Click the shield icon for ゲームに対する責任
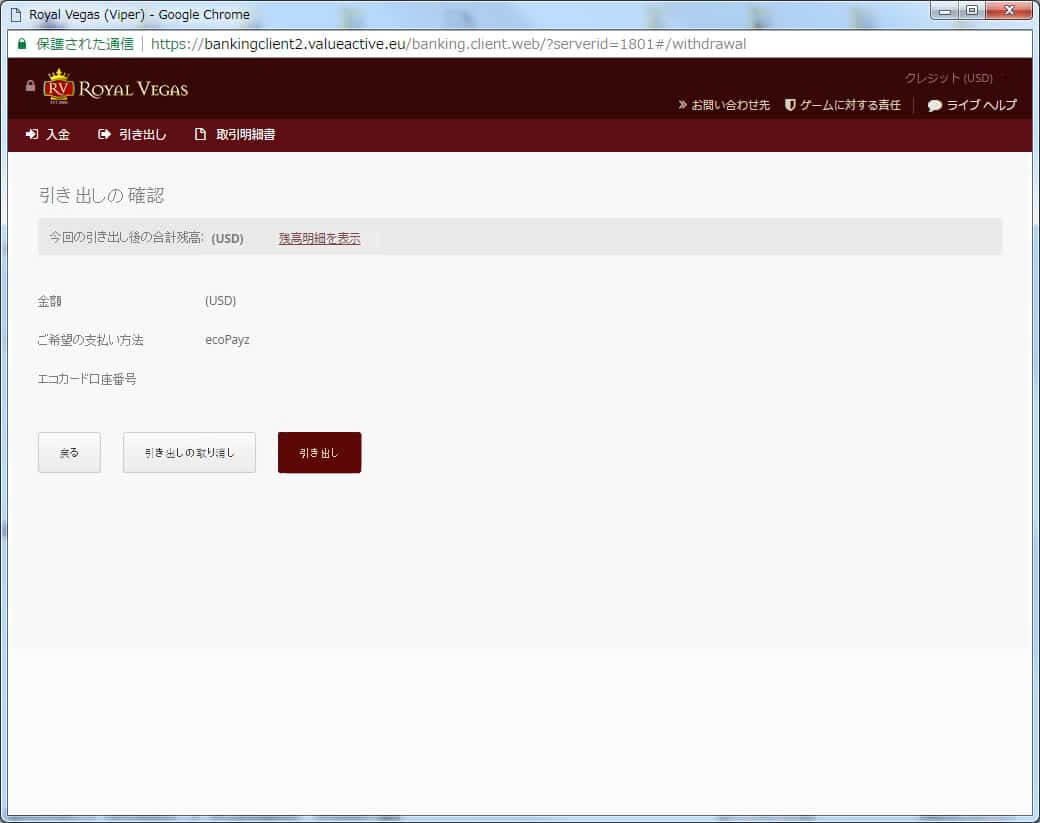This screenshot has width=1040, height=823. click(x=790, y=105)
